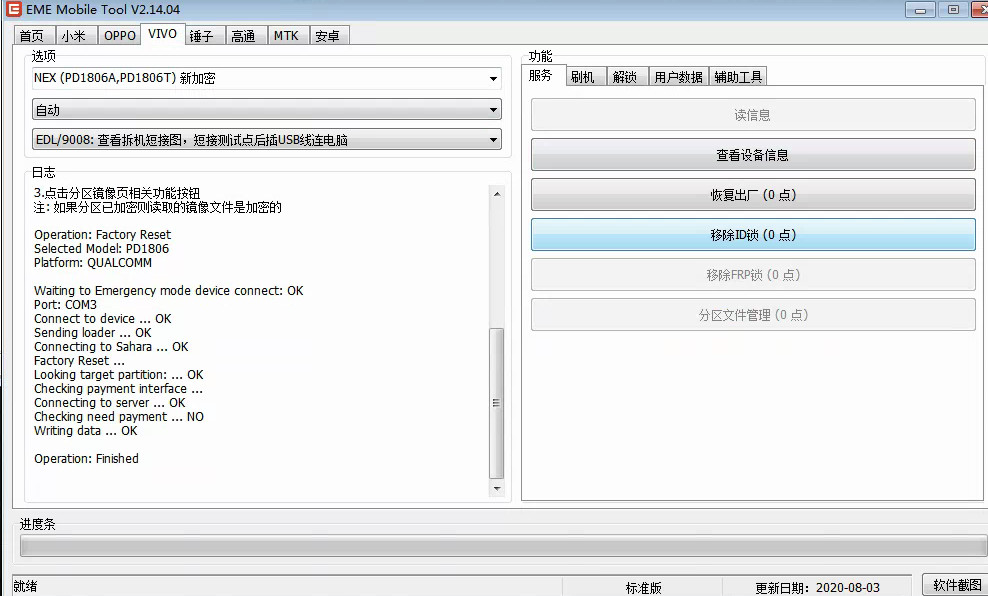Switch to the 小米 tab
This screenshot has height=596, width=988.
click(76, 36)
